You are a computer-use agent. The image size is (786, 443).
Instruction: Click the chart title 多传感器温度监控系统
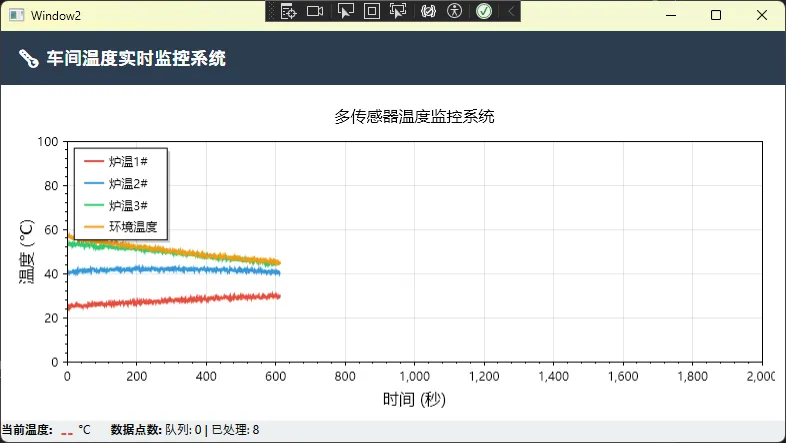414,117
